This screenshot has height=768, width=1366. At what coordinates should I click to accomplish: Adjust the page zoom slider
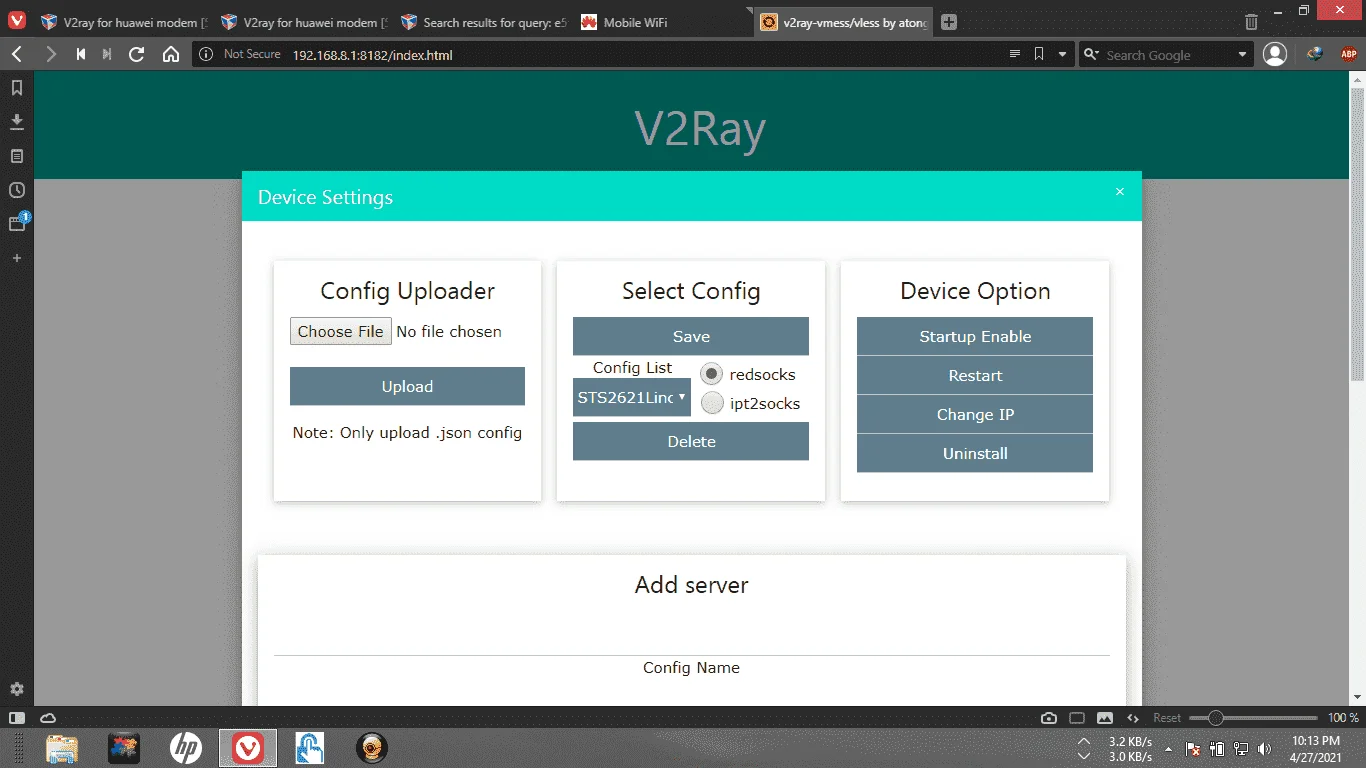tap(1254, 718)
